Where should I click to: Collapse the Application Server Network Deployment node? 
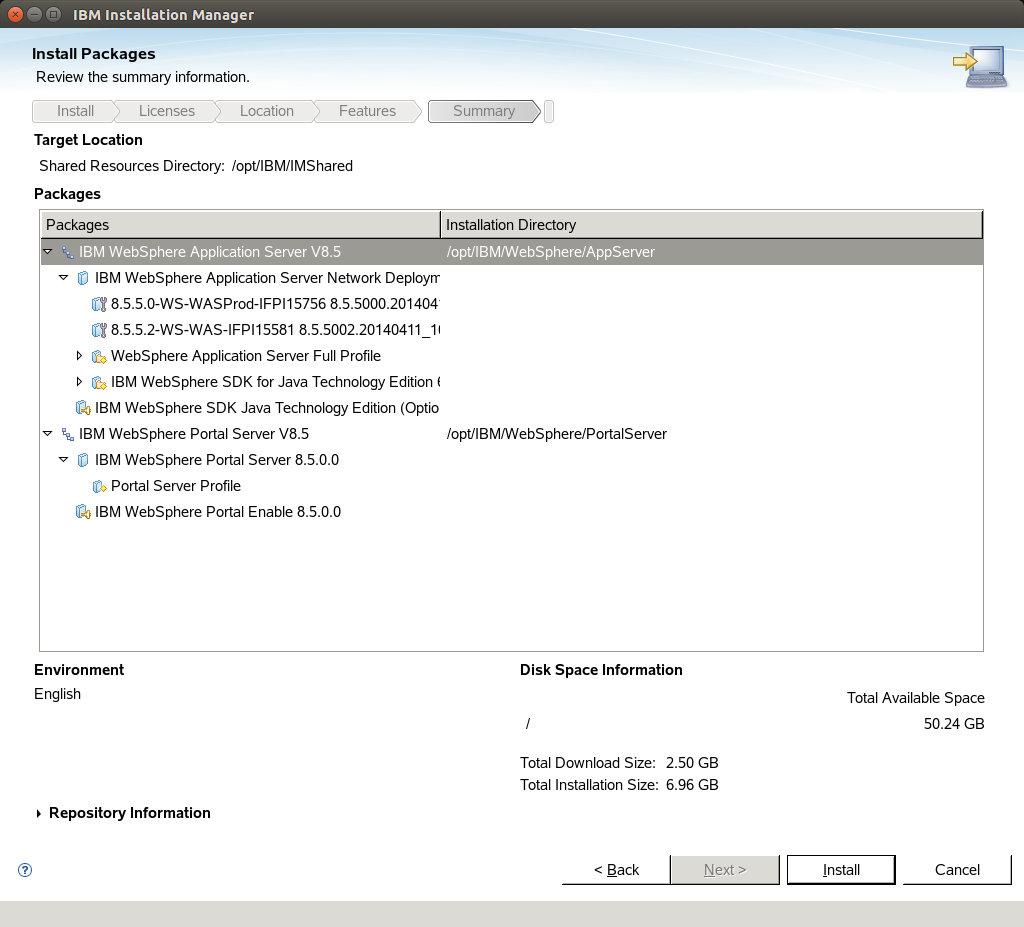[63, 278]
